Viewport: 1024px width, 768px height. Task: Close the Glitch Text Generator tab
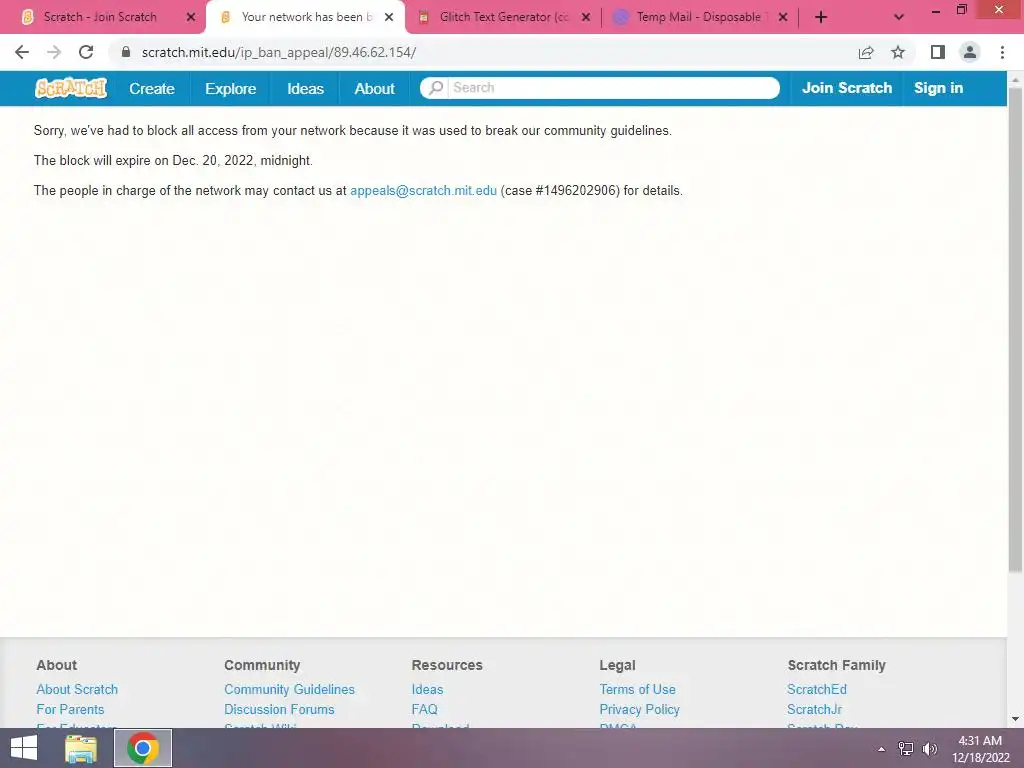click(x=586, y=17)
